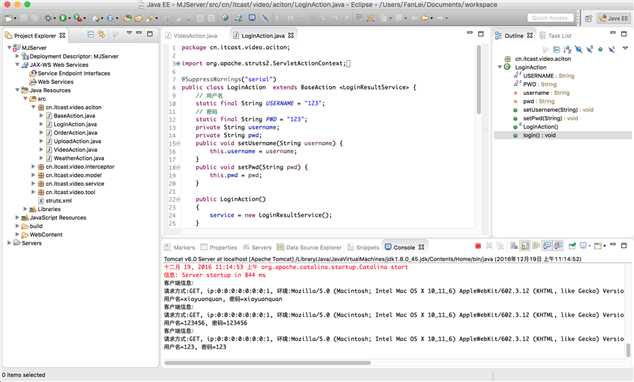The image size is (634, 382).
Task: Open the Snippets tab
Action: (363, 247)
